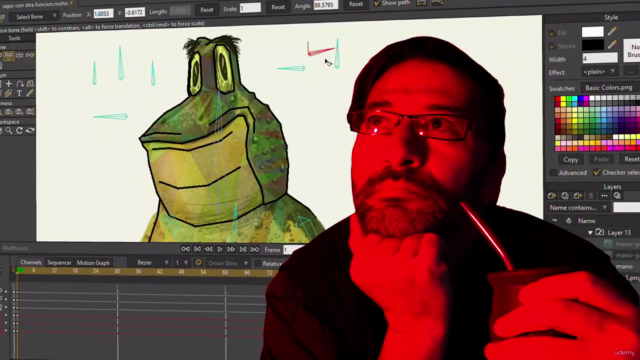Open the Basic Colors.png swatches dropdown

(611, 87)
